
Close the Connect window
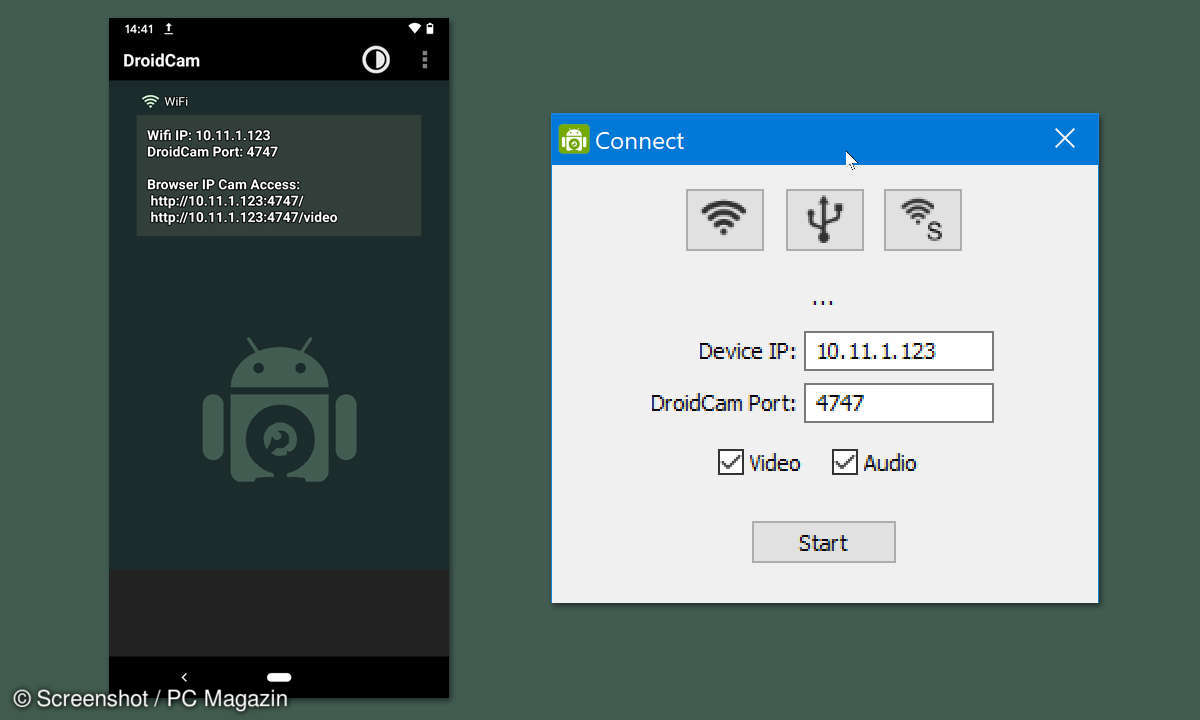(x=1065, y=139)
